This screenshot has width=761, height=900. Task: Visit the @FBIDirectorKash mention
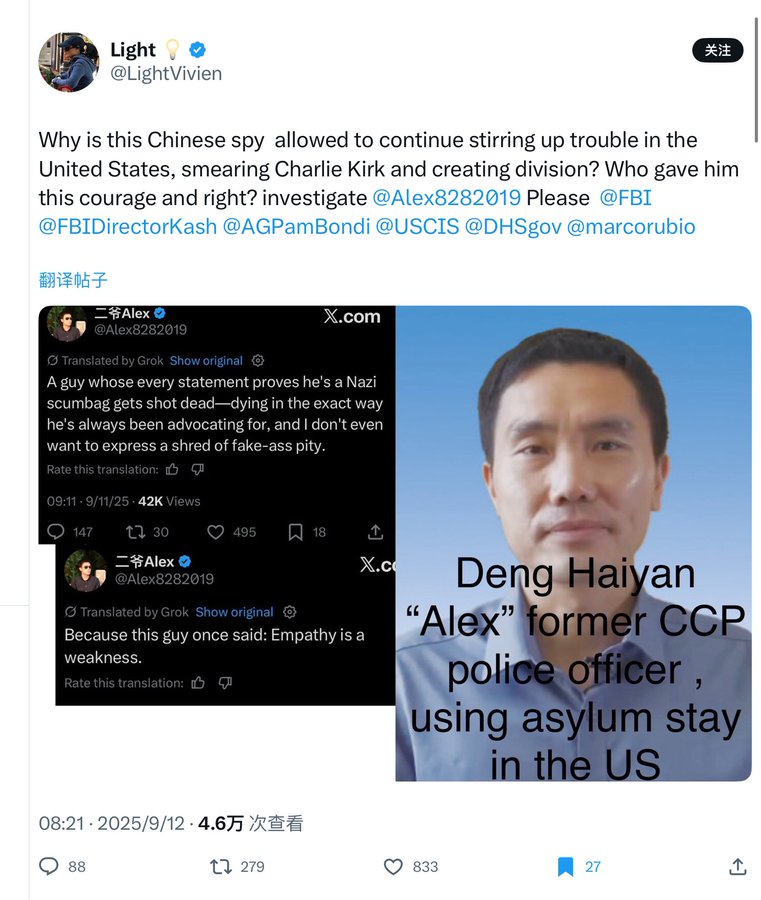pos(127,227)
